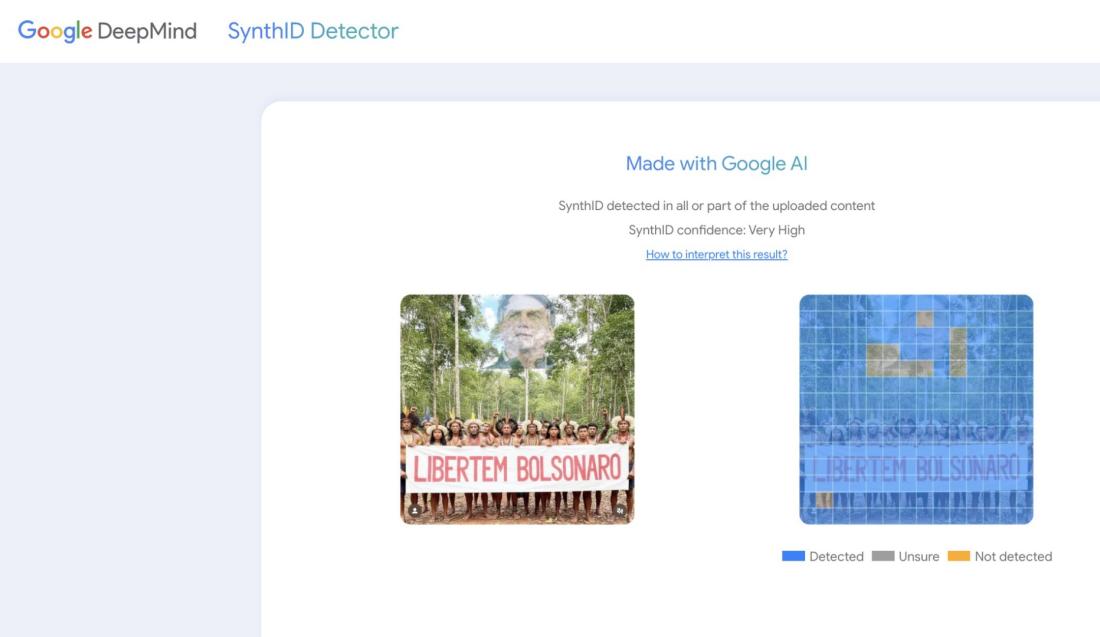1100x637 pixels.
Task: Select the gray Unsure legend swatch
Action: pyautogui.click(x=883, y=557)
